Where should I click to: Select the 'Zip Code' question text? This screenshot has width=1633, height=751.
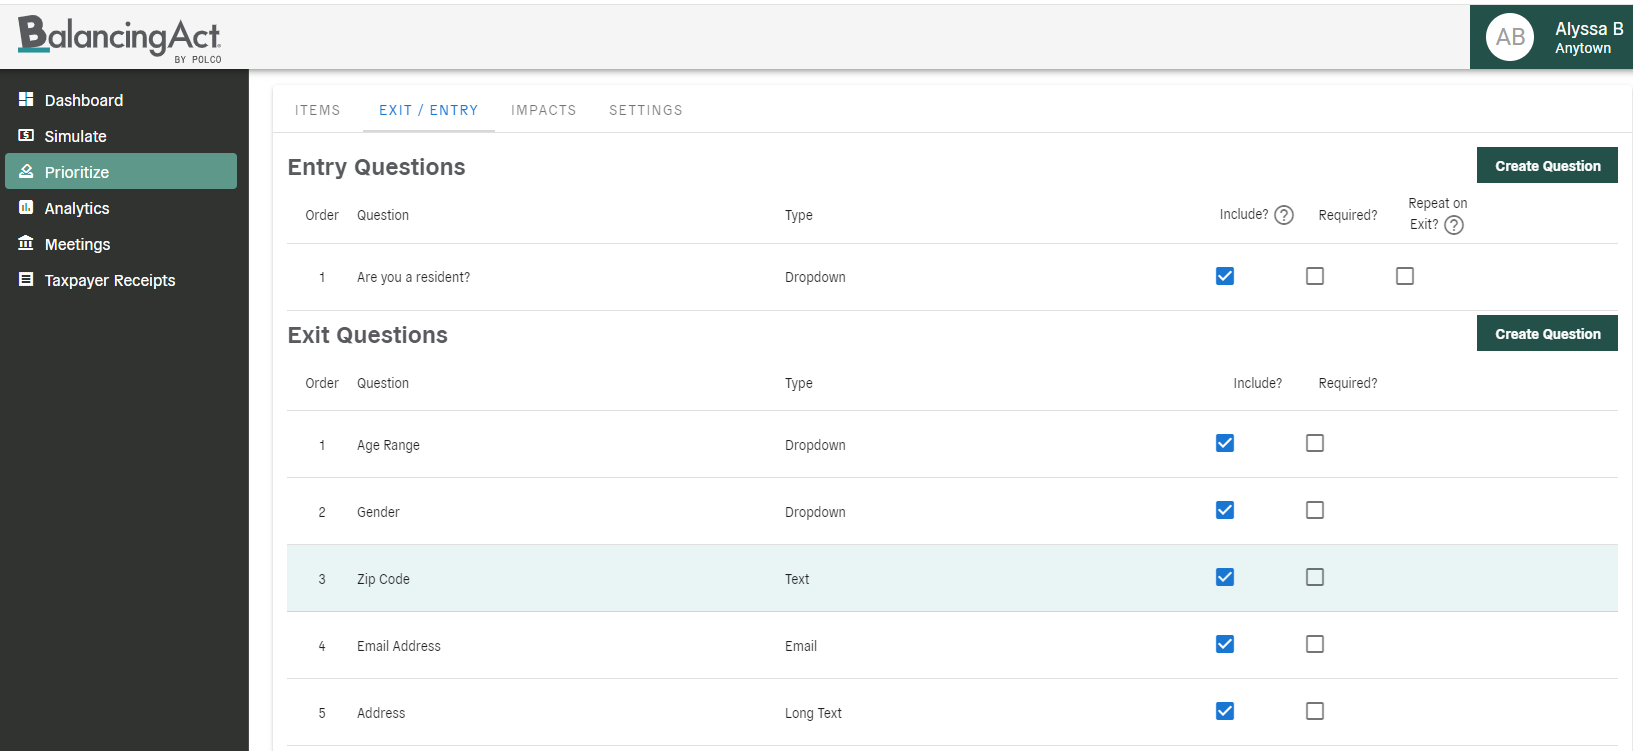click(x=383, y=579)
